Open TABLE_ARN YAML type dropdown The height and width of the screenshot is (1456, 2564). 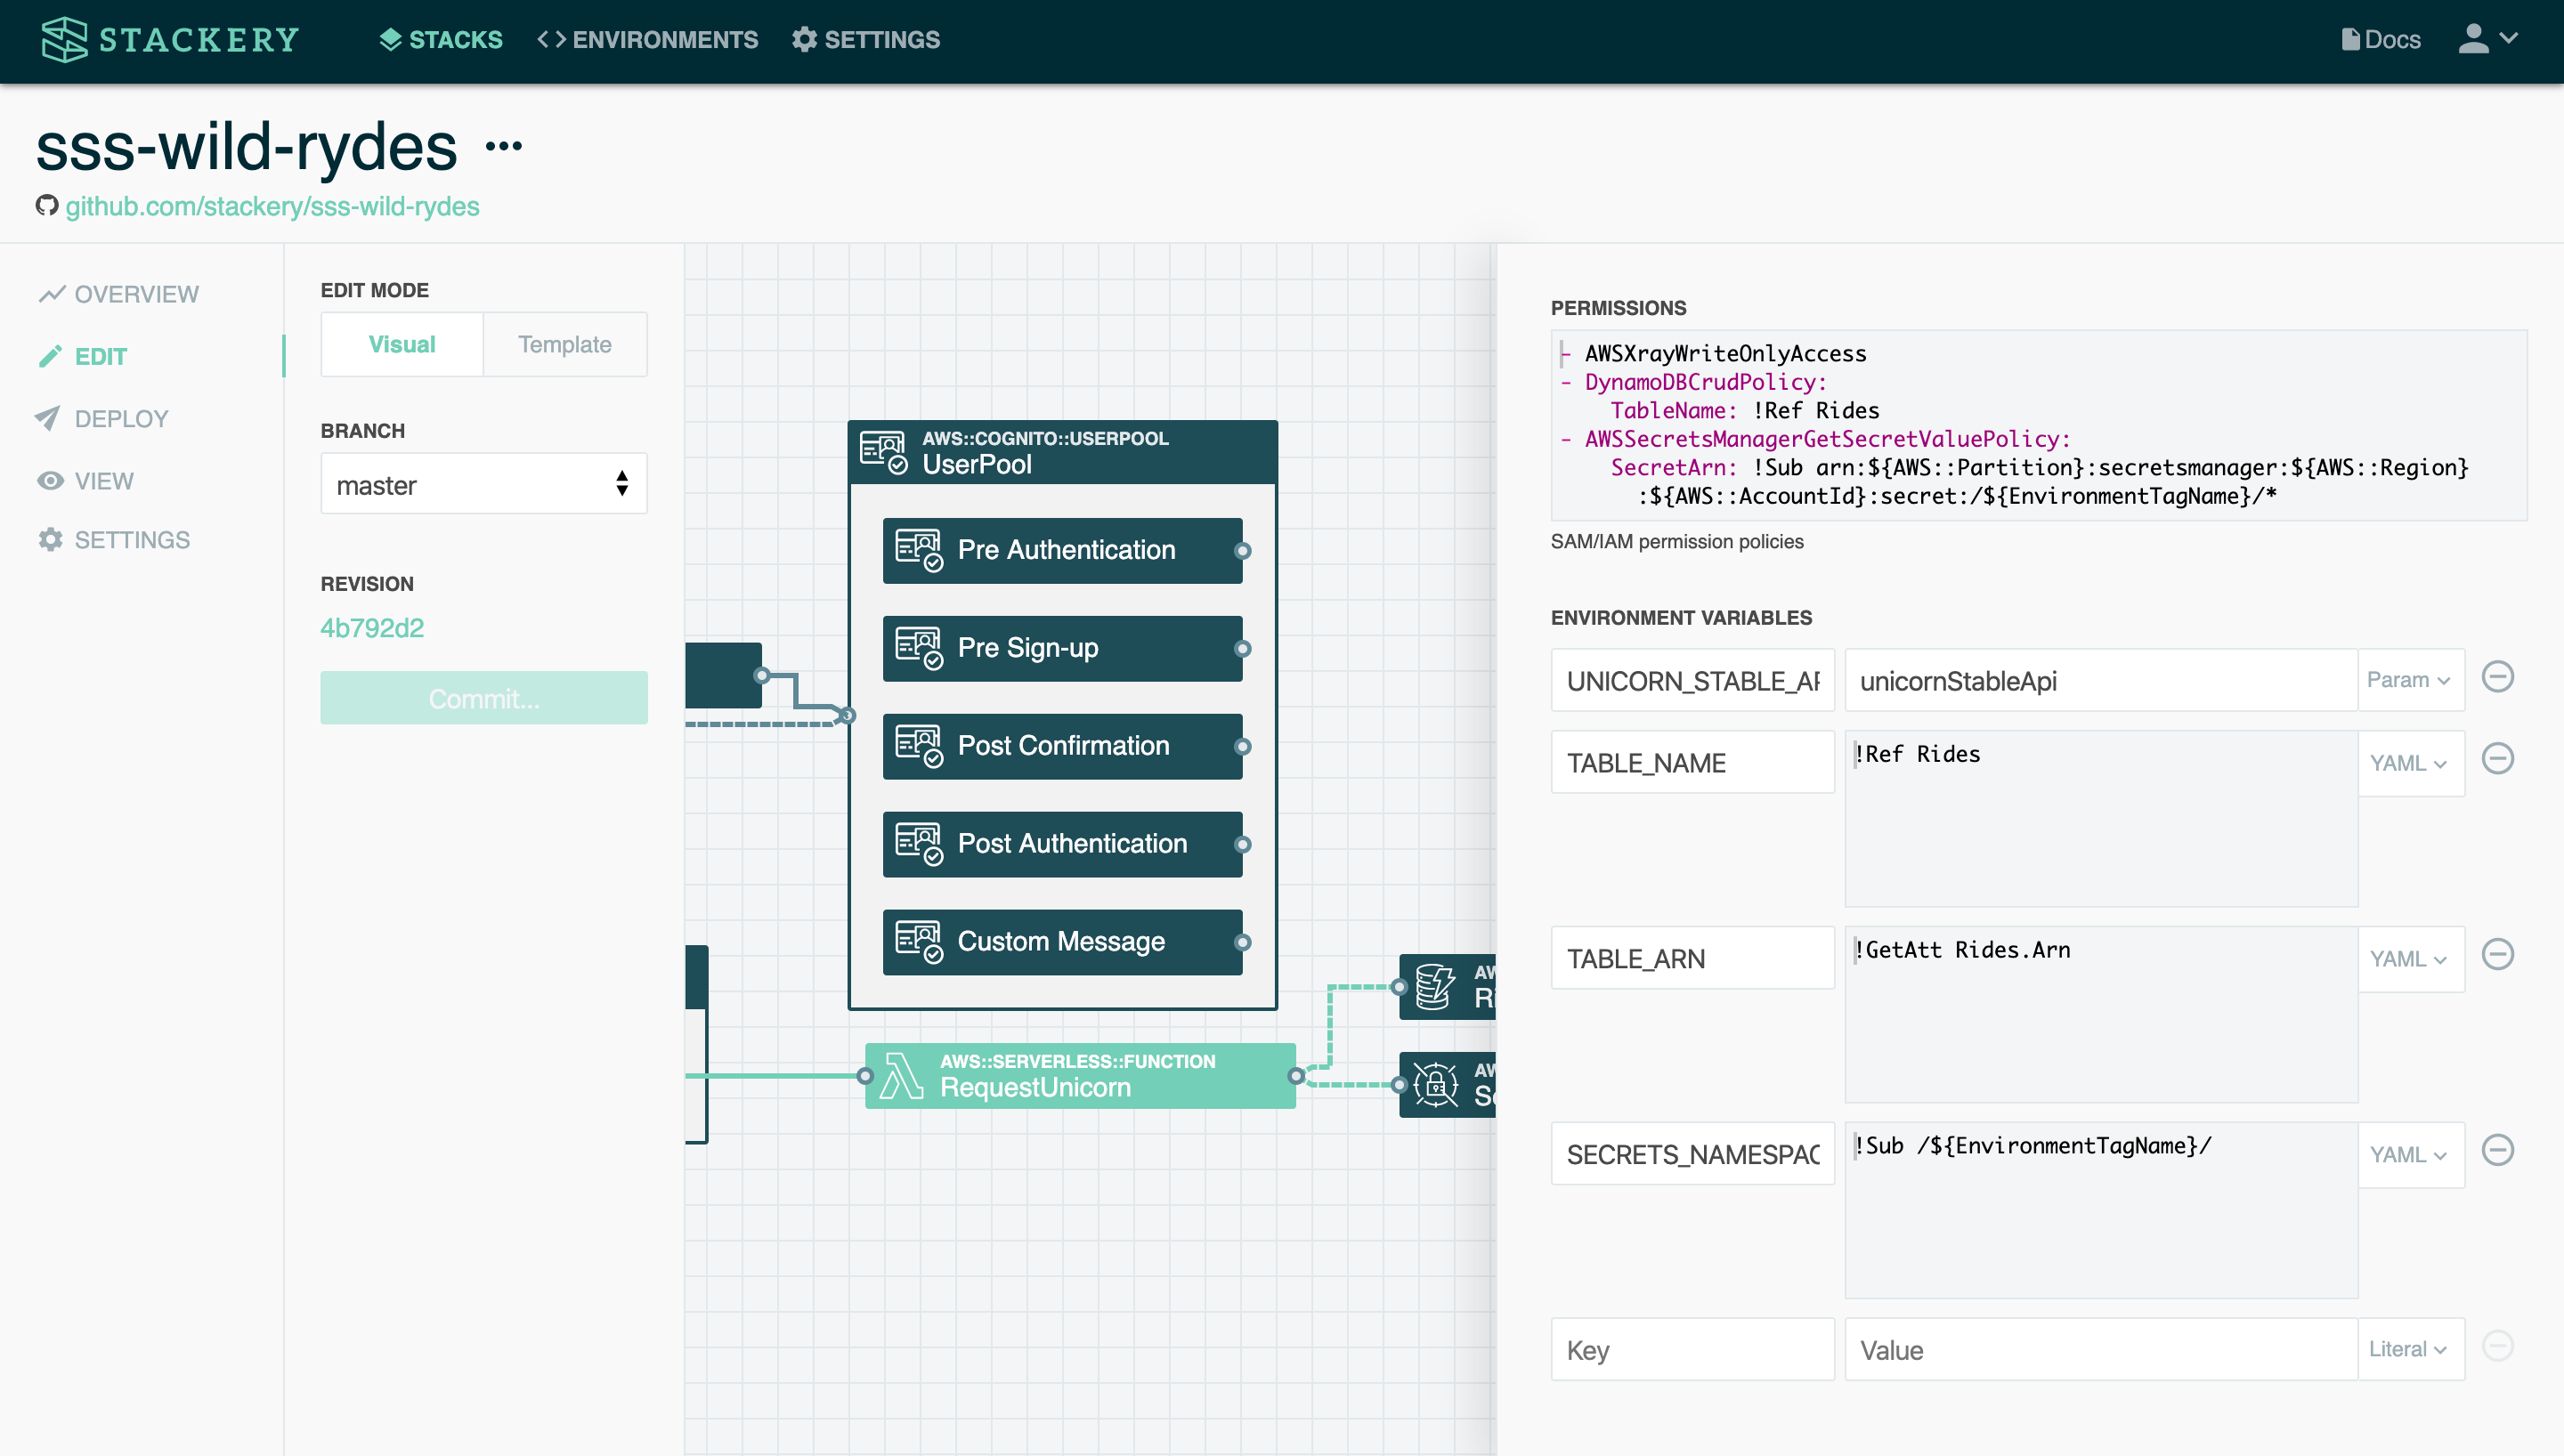(x=2410, y=959)
